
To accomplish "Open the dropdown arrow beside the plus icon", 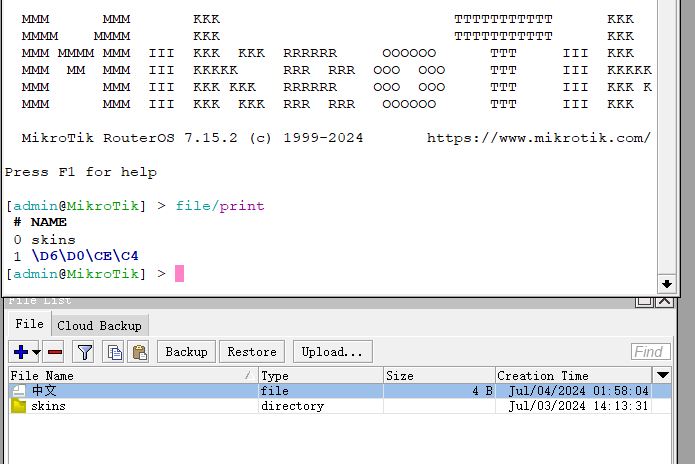I will tap(36, 352).
